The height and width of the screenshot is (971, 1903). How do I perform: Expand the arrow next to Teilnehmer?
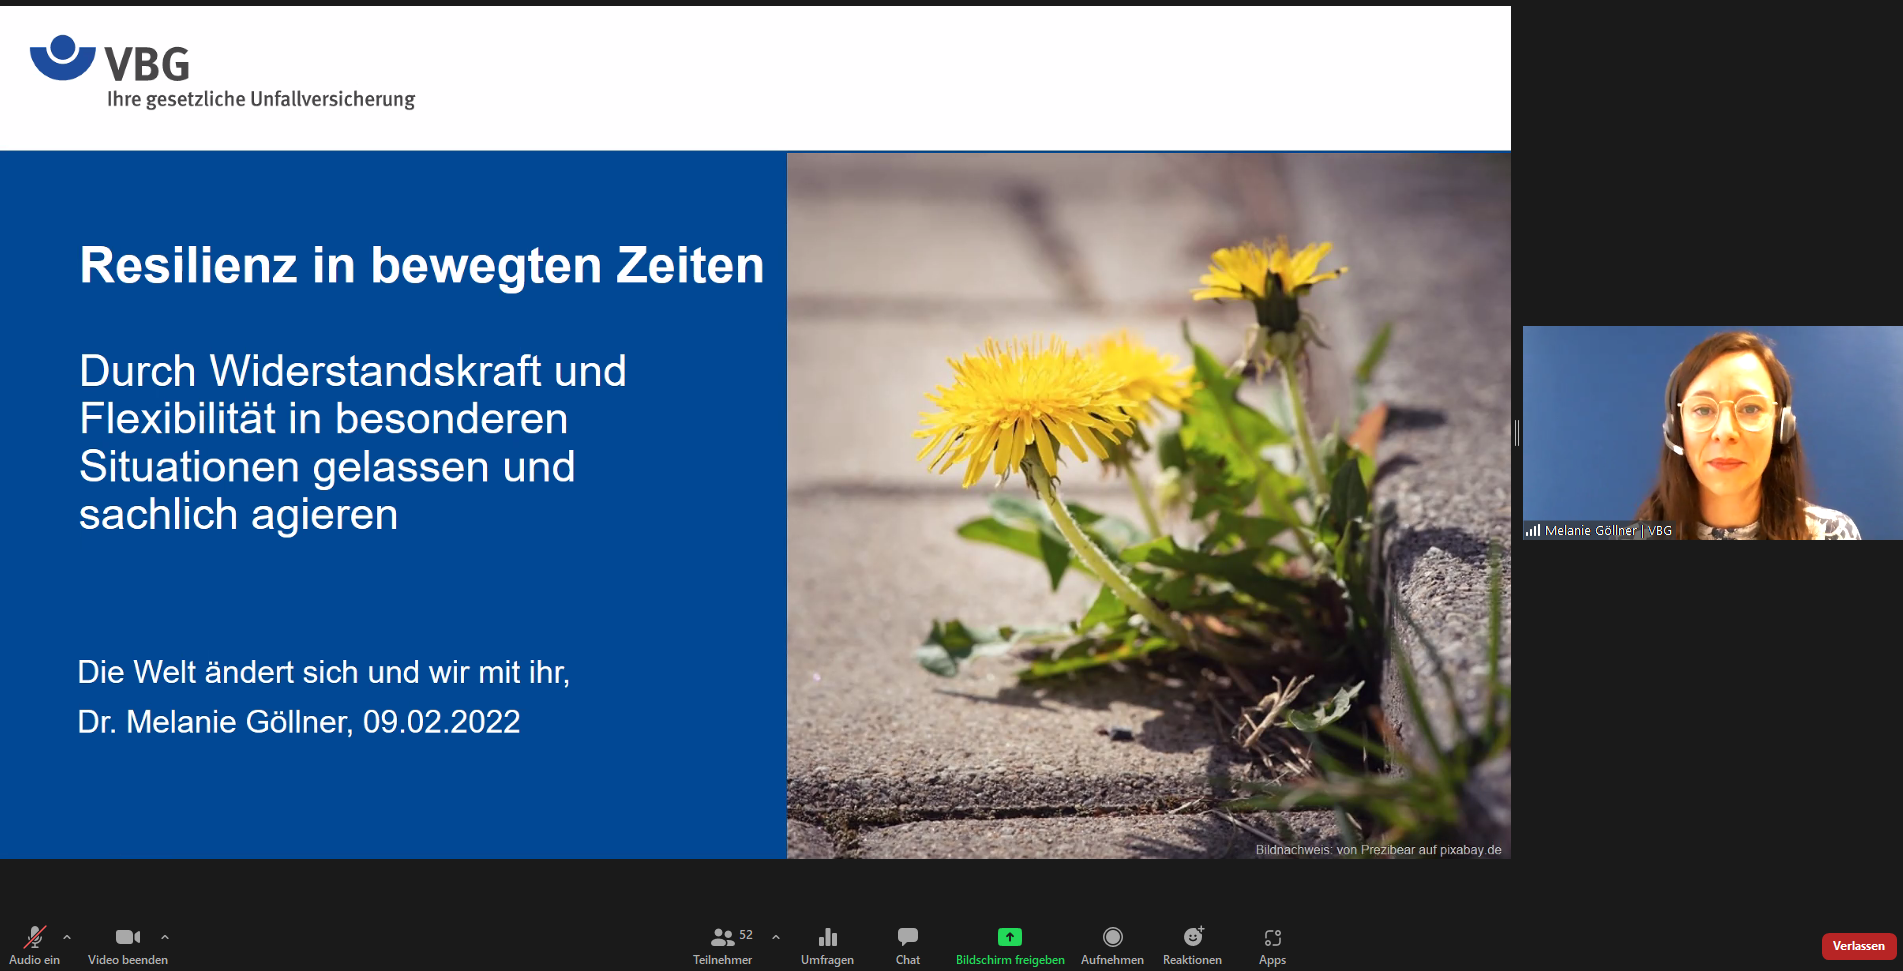tap(776, 937)
